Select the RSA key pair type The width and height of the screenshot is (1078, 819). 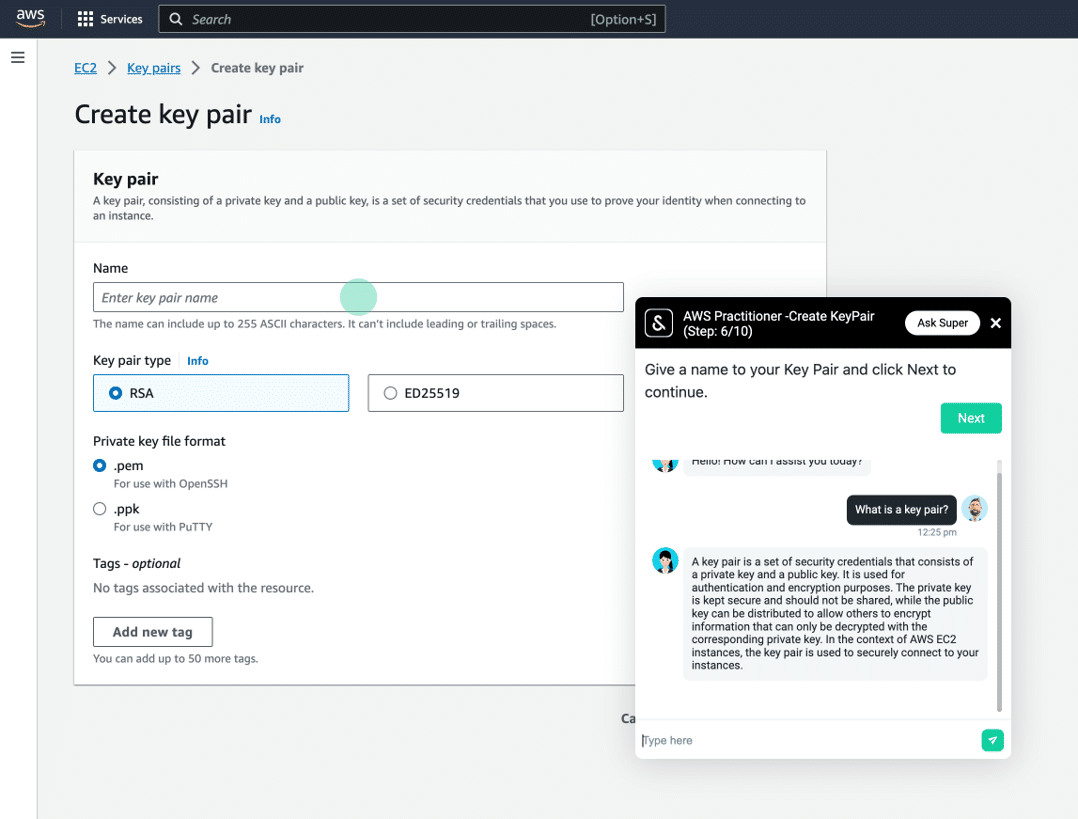pyautogui.click(x=221, y=393)
